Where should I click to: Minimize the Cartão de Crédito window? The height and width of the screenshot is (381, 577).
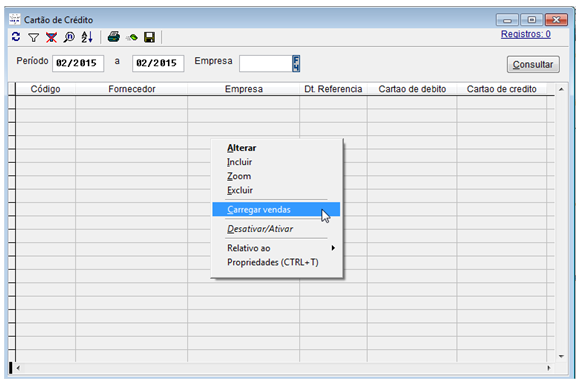[x=507, y=20]
